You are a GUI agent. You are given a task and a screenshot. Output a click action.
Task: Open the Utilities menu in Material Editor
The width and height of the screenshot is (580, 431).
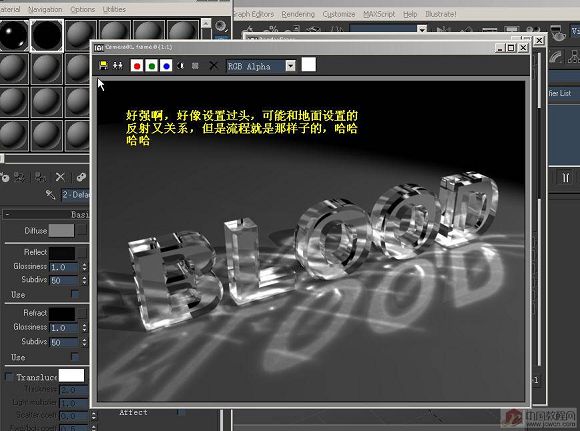(x=114, y=9)
